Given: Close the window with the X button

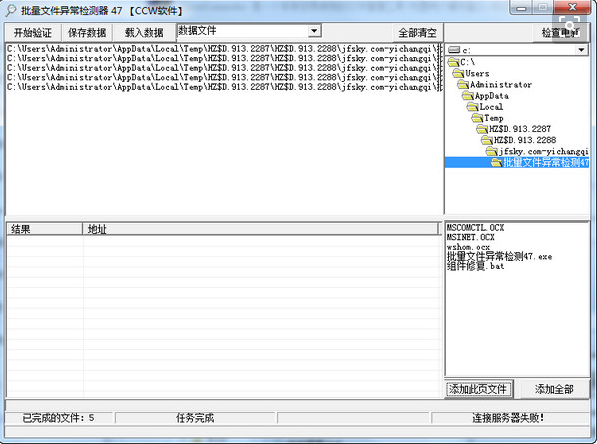Looking at the screenshot, I should pyautogui.click(x=572, y=7).
